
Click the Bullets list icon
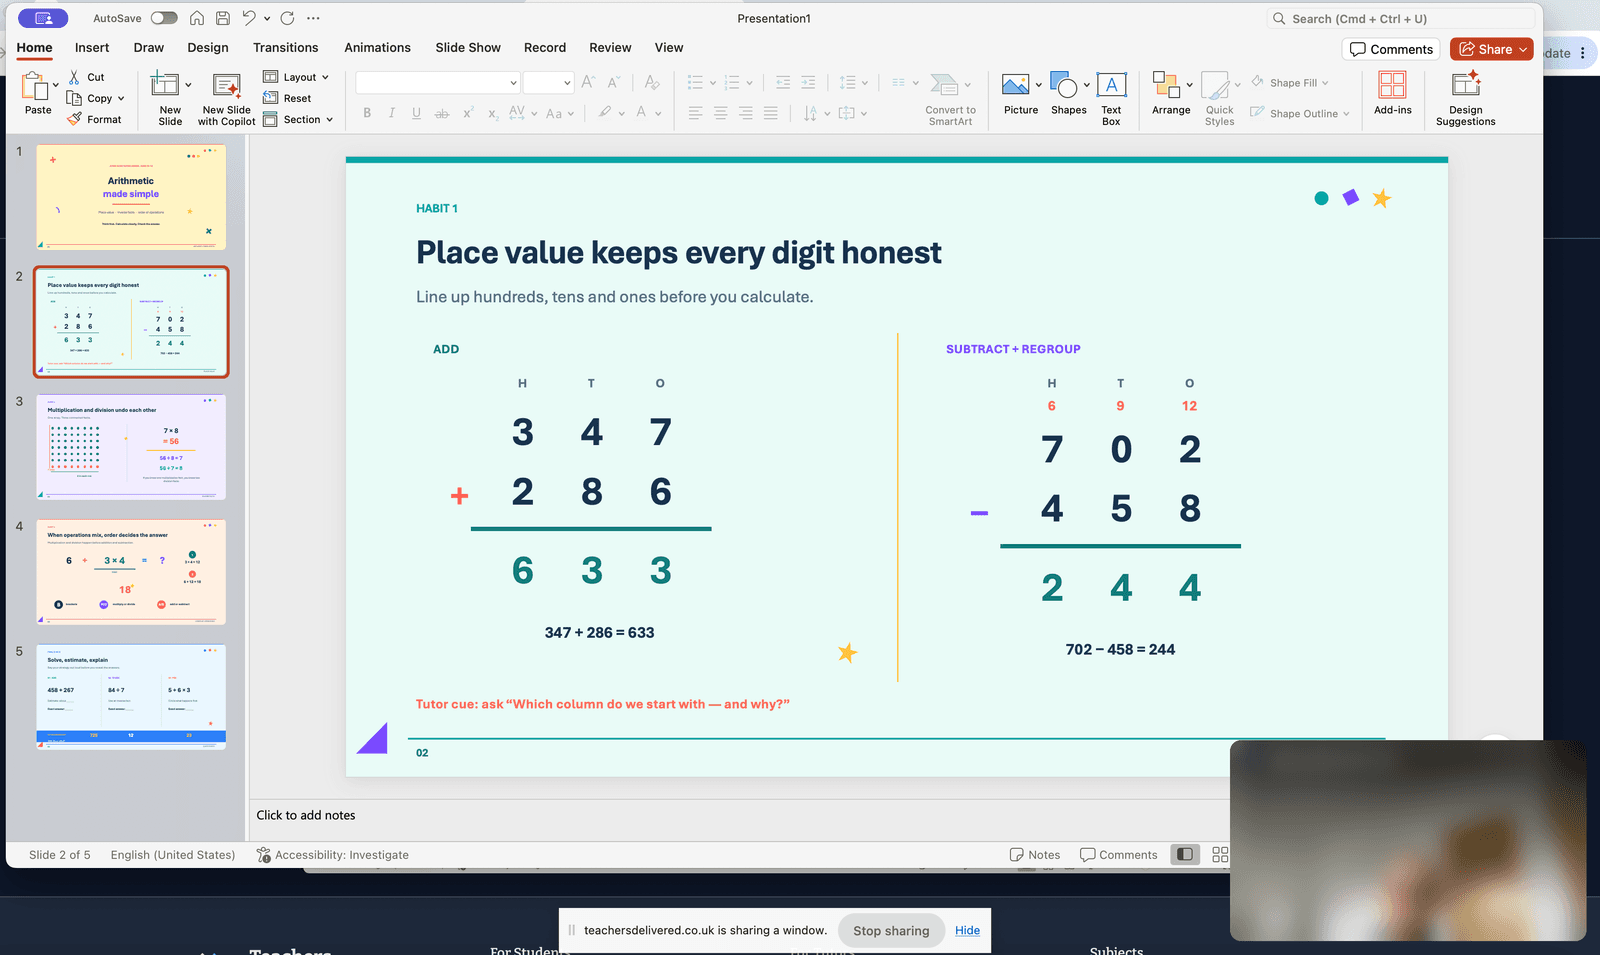(x=695, y=82)
